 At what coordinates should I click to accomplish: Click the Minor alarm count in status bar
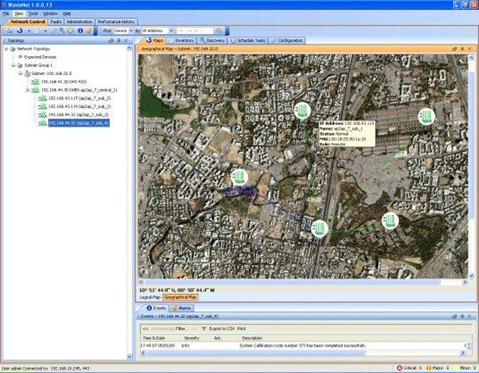(x=468, y=368)
